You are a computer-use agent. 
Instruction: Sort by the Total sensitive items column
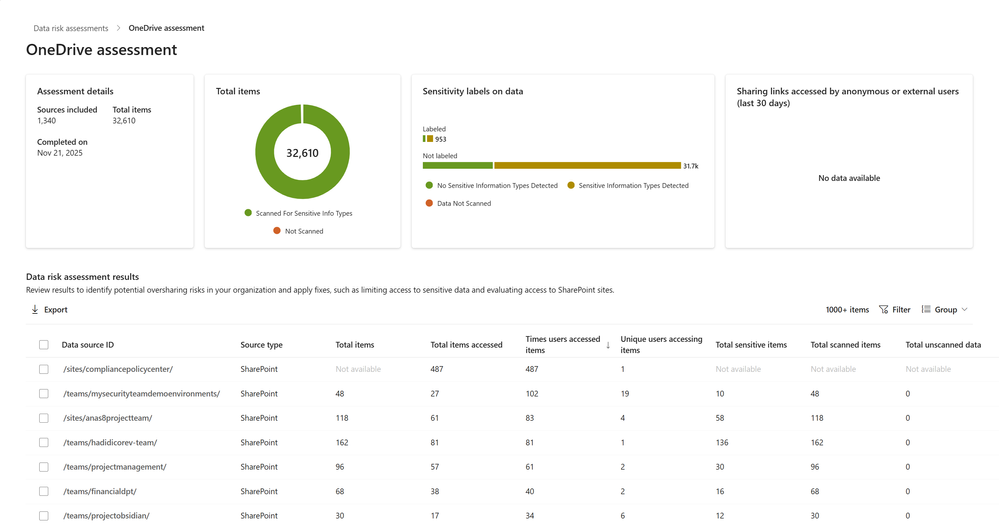(751, 345)
